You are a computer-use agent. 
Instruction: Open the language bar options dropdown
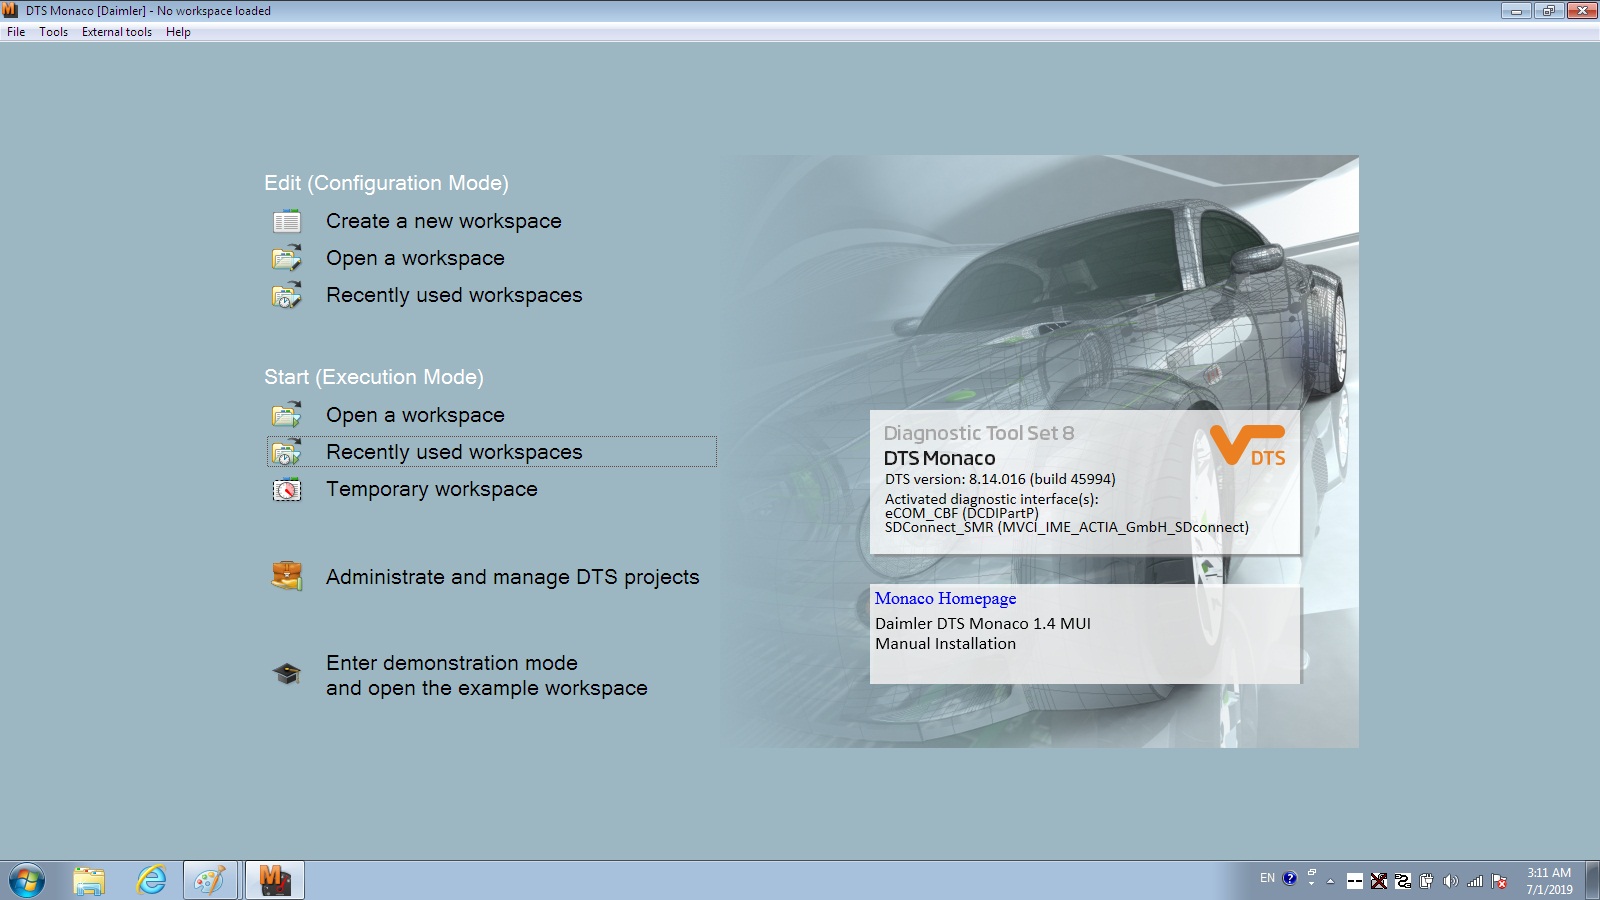tap(1311, 883)
